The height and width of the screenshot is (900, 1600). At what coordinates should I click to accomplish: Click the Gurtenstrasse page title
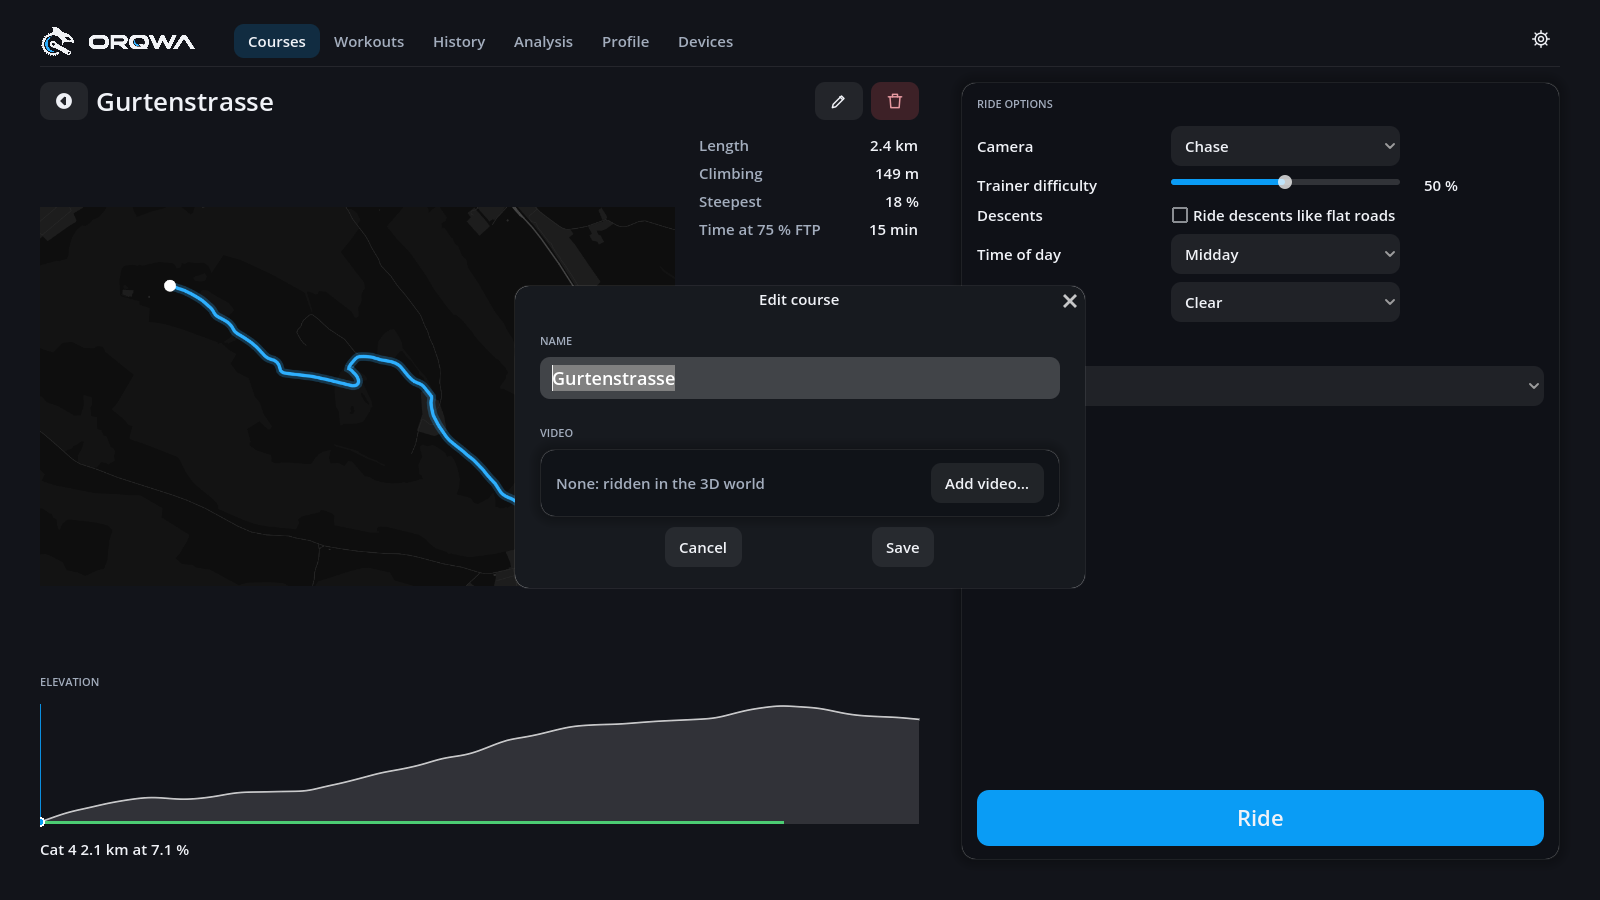click(x=185, y=102)
